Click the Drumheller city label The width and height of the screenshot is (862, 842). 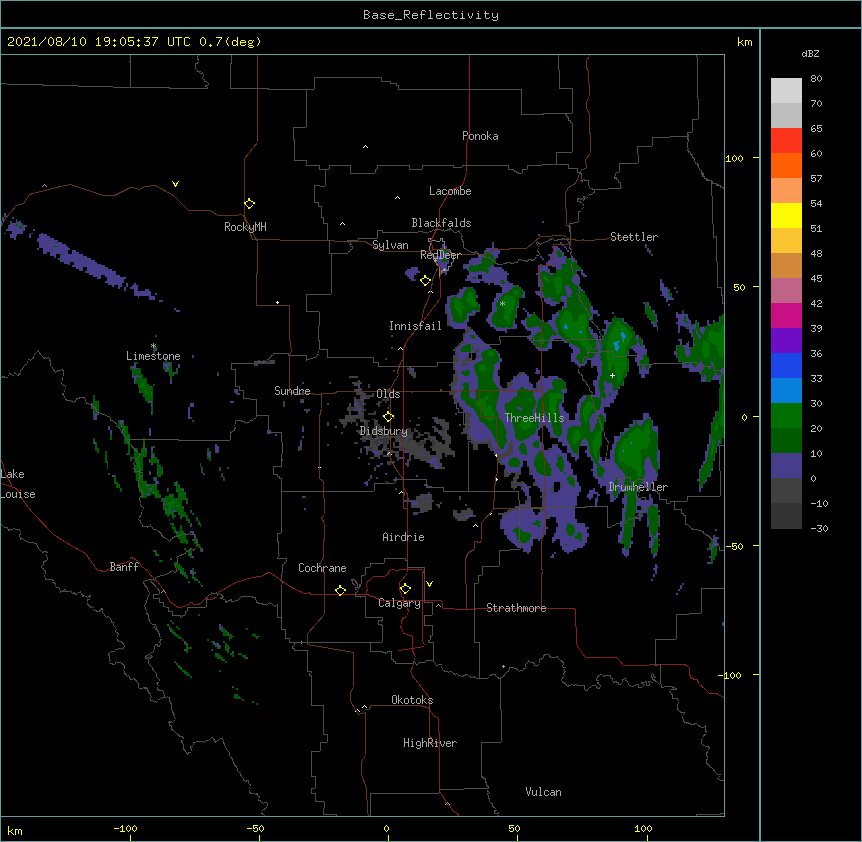click(x=638, y=487)
